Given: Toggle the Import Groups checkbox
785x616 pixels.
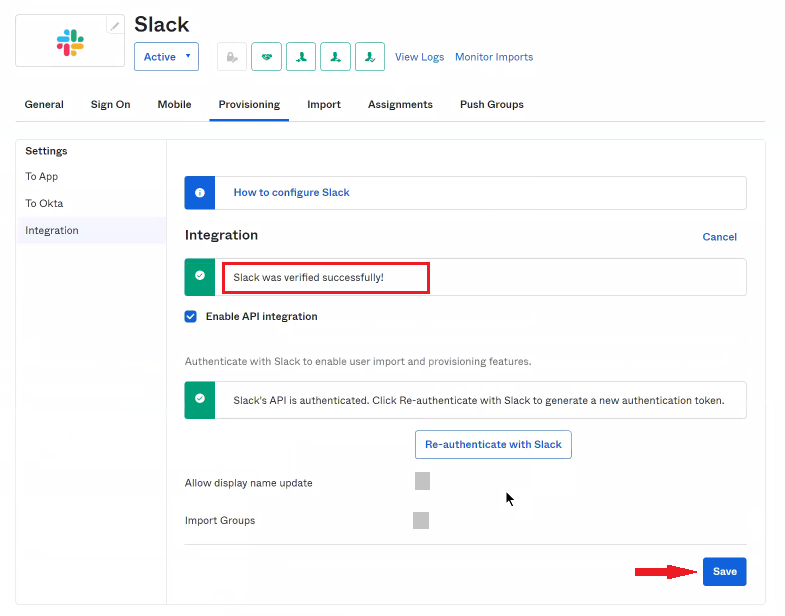Looking at the screenshot, I should 421,520.
